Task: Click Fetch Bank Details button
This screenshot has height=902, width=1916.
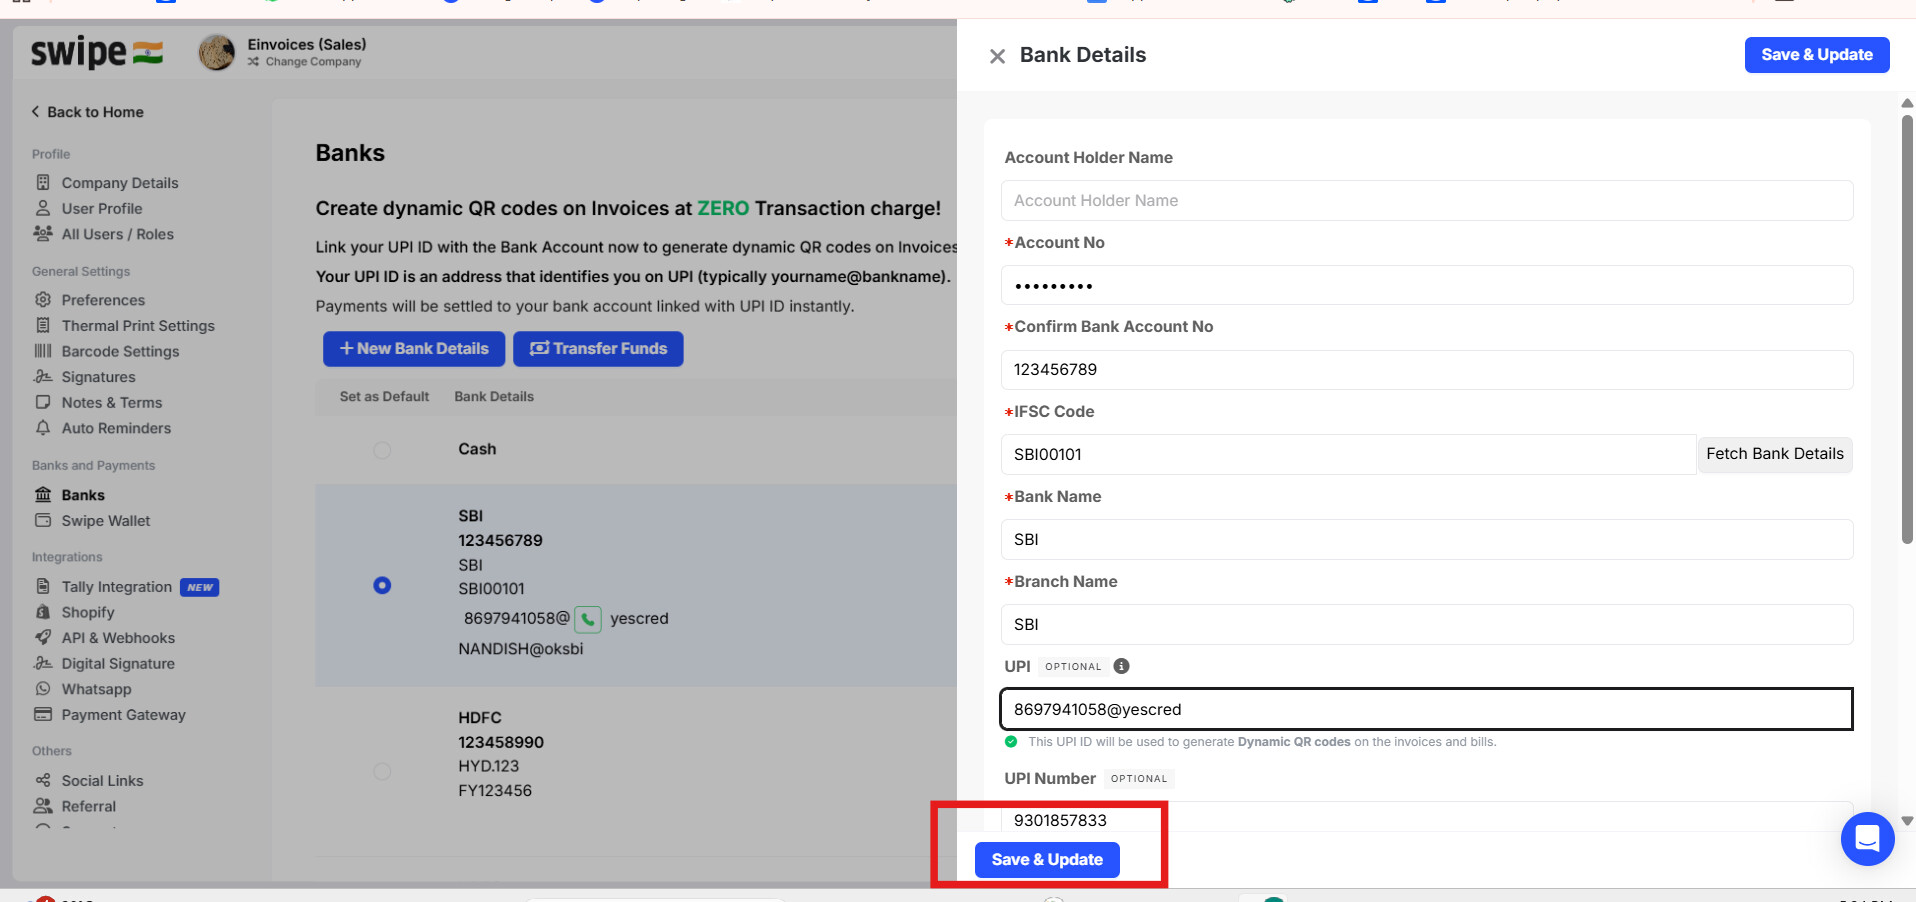Action: (x=1774, y=454)
